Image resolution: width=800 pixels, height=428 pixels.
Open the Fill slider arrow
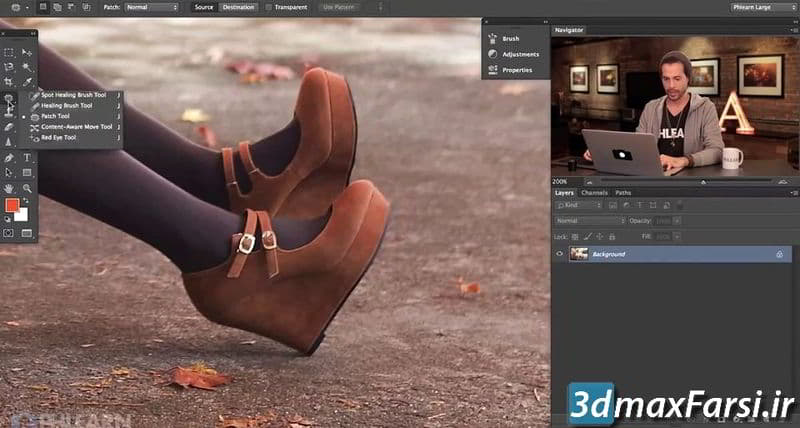click(x=677, y=237)
